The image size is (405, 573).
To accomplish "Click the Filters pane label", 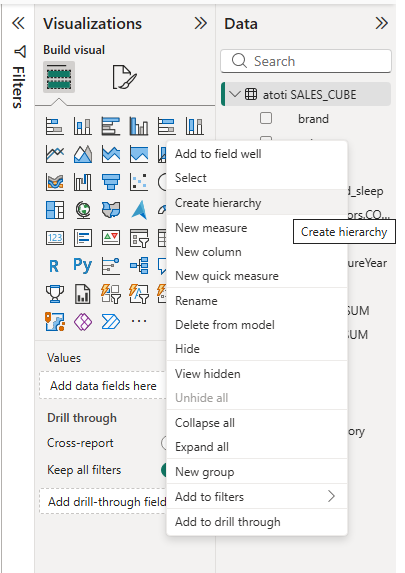I will coord(18,87).
